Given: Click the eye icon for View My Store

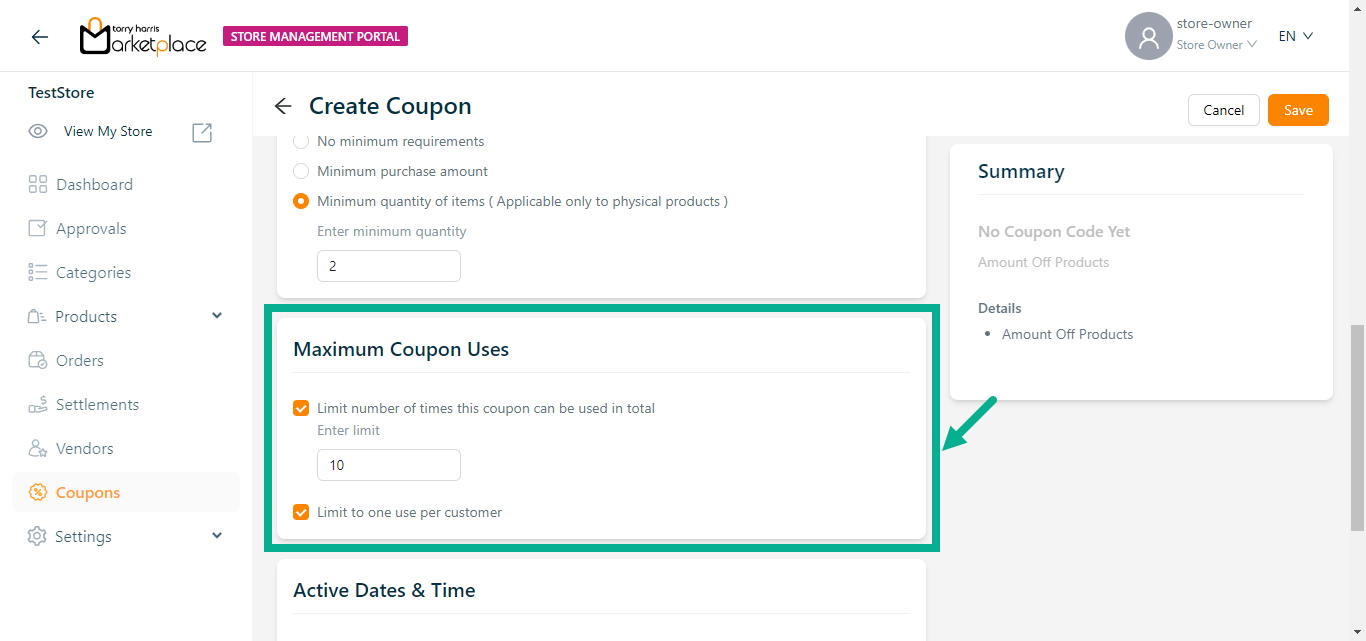Looking at the screenshot, I should point(38,131).
